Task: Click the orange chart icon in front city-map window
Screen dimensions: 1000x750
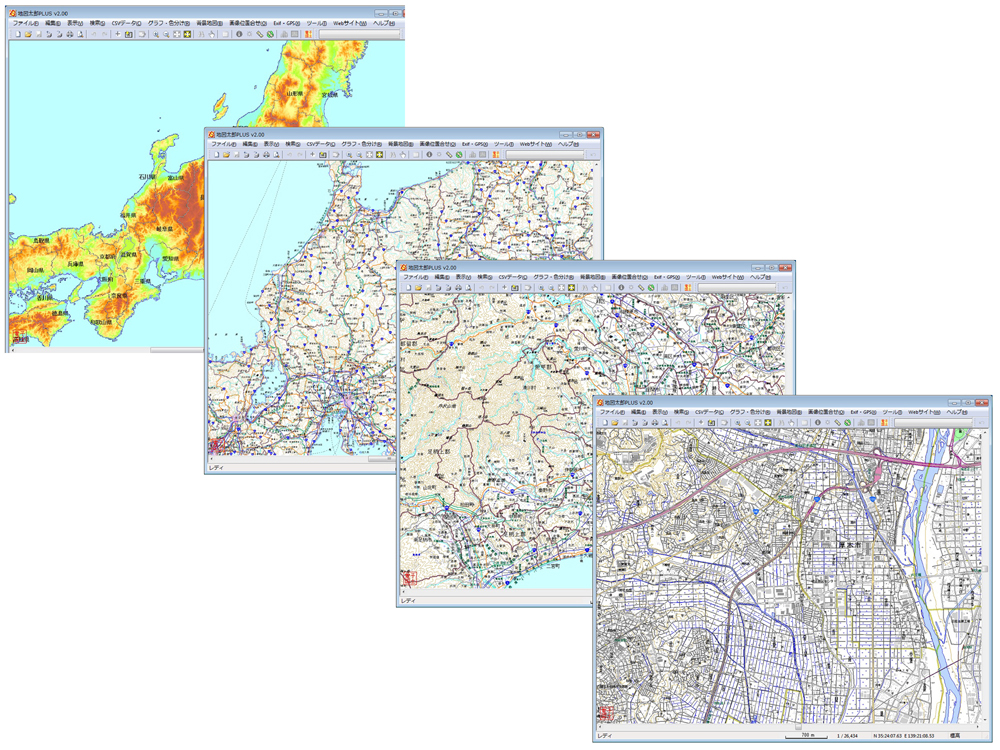Action: pos(884,422)
